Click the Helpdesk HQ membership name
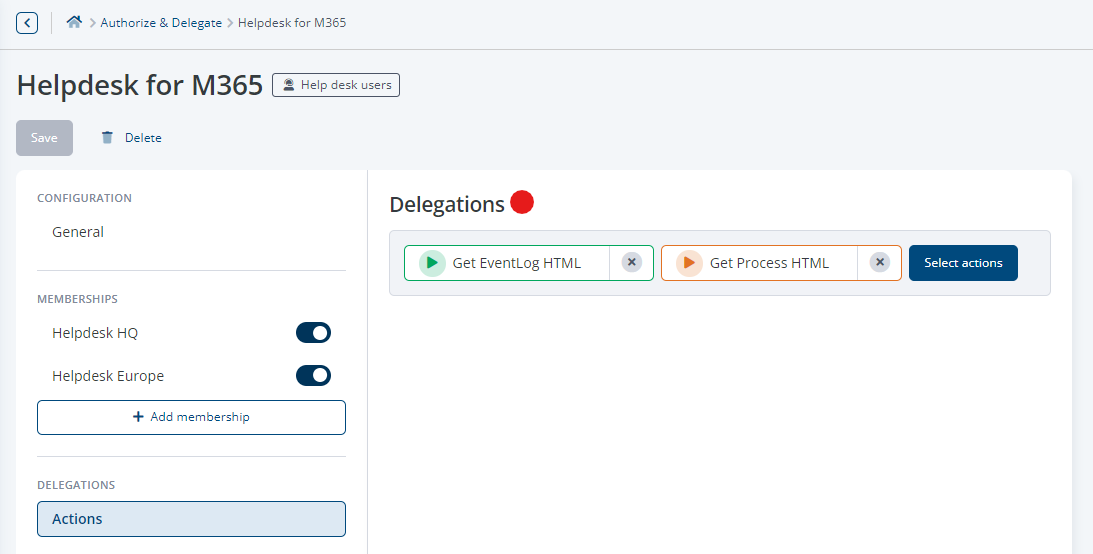The width and height of the screenshot is (1093, 554). [x=95, y=333]
